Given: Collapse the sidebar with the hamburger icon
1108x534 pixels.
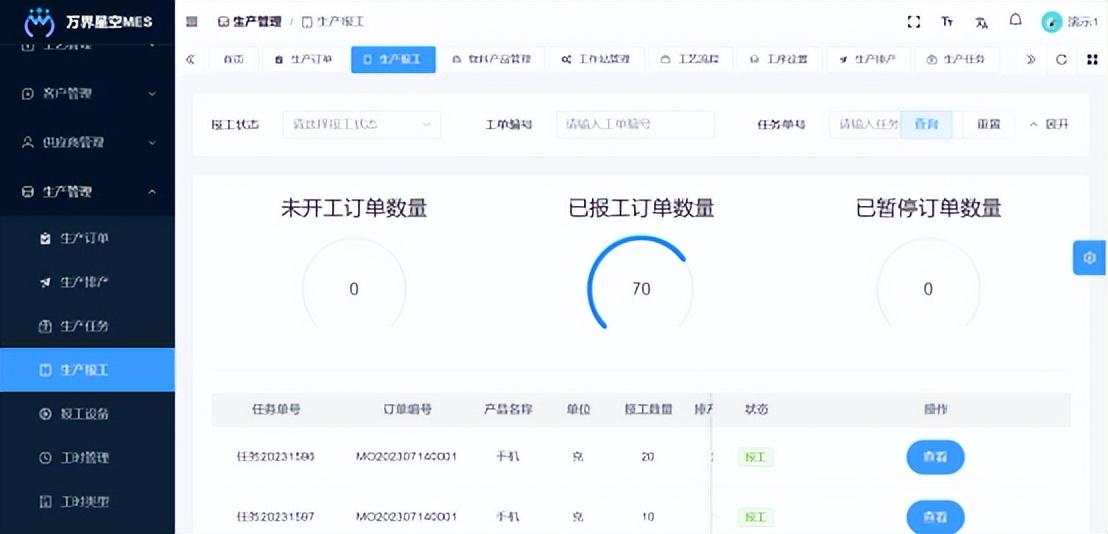Looking at the screenshot, I should point(191,22).
